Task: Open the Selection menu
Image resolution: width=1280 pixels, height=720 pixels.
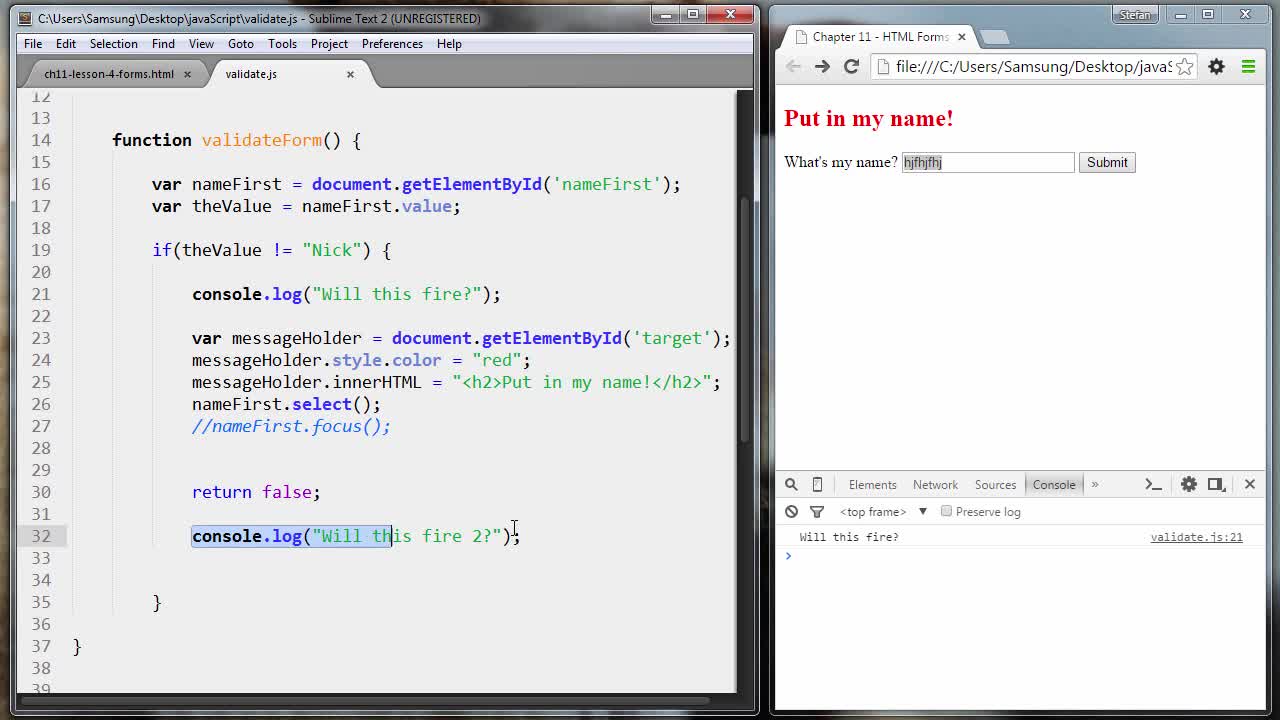Action: pos(114,44)
